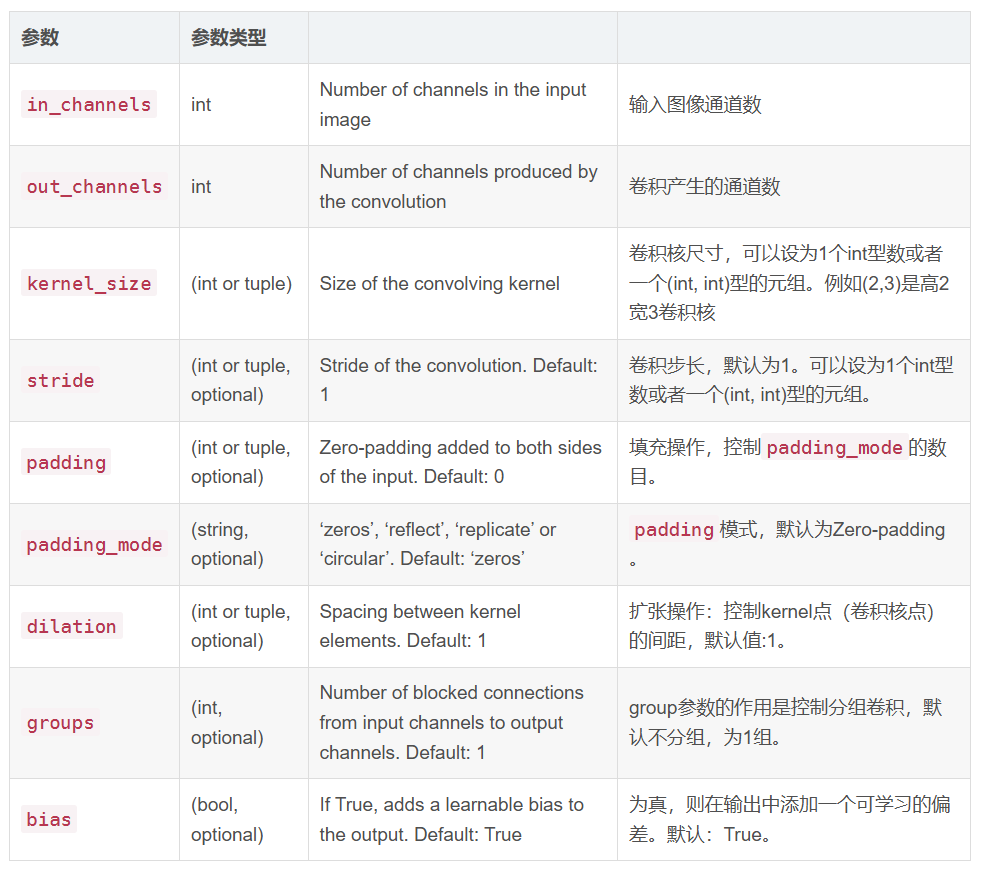
Task: Click inline padding_mode code in padding row
Action: (835, 447)
